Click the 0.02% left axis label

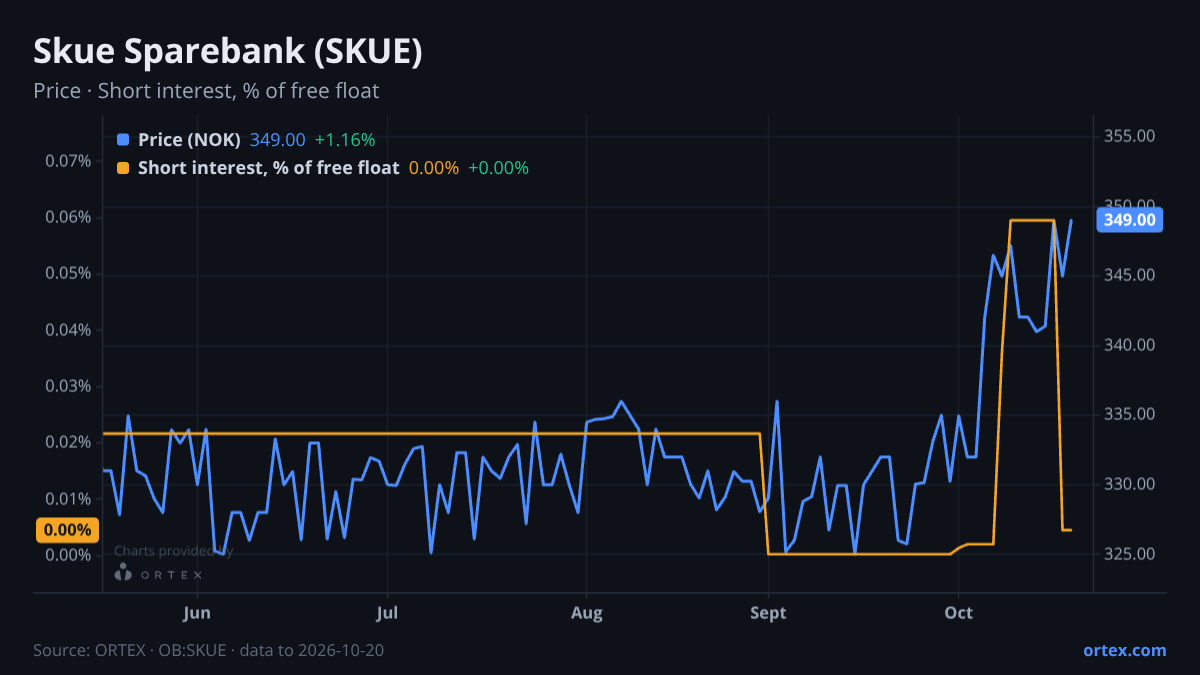click(68, 442)
